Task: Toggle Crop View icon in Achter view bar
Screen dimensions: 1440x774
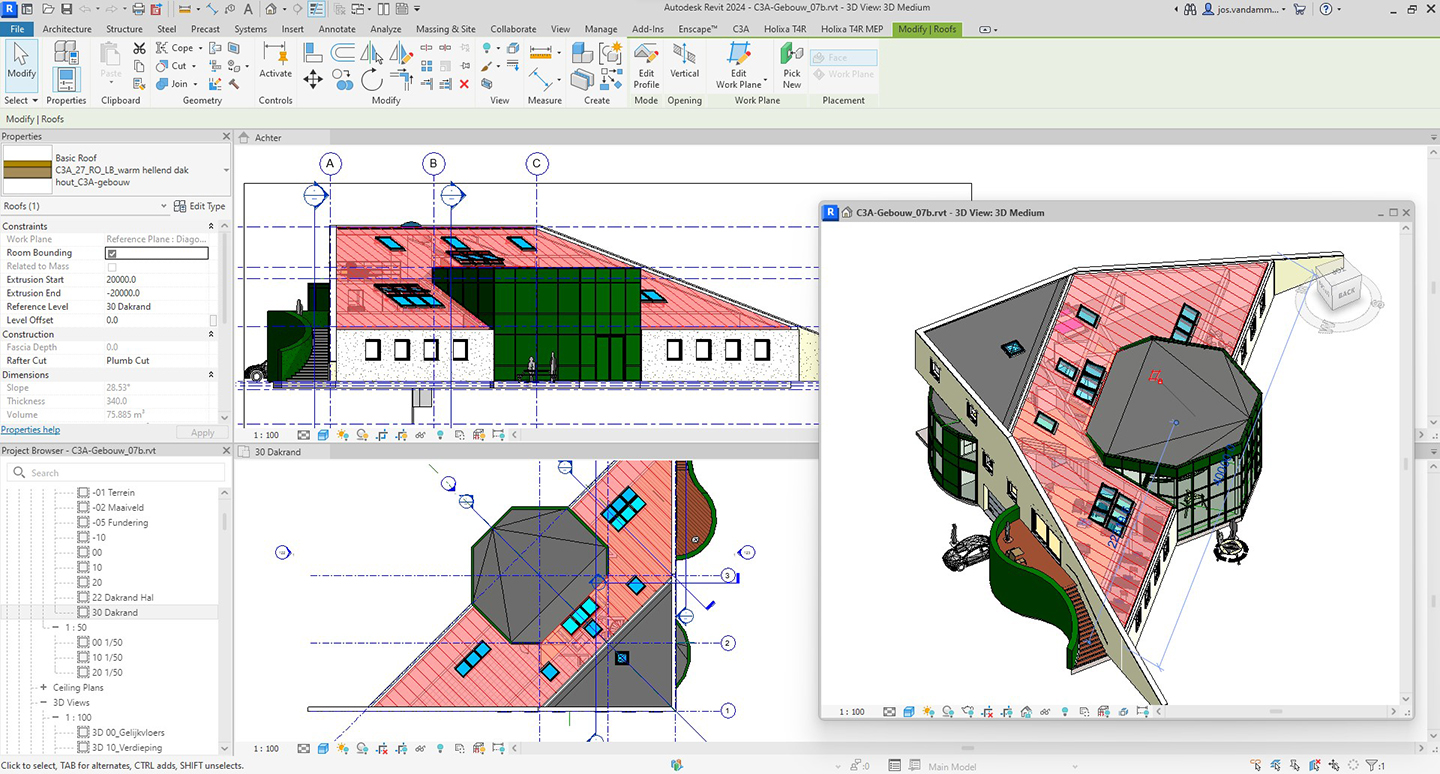Action: click(x=382, y=435)
